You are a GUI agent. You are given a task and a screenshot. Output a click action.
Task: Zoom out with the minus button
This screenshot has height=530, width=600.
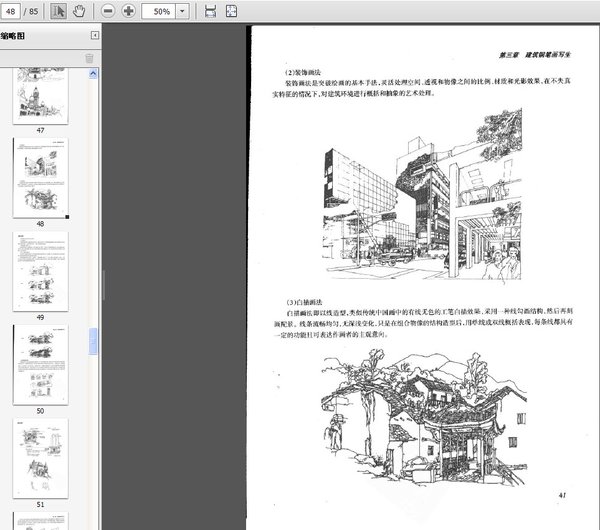pyautogui.click(x=108, y=11)
